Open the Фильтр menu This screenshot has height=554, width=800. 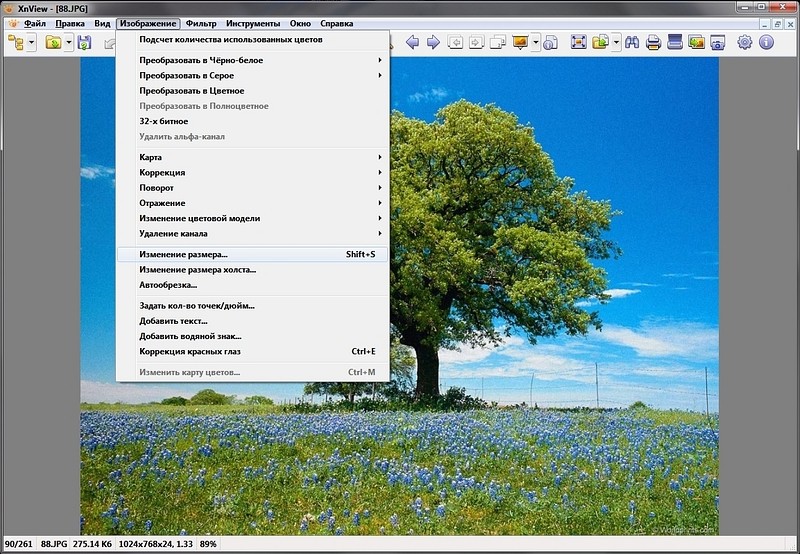(x=201, y=23)
